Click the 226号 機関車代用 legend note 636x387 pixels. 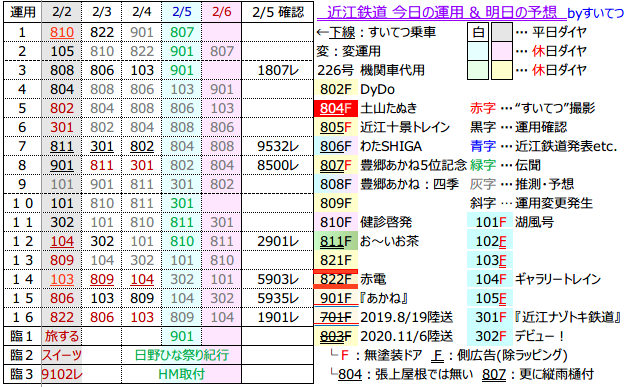point(371,70)
